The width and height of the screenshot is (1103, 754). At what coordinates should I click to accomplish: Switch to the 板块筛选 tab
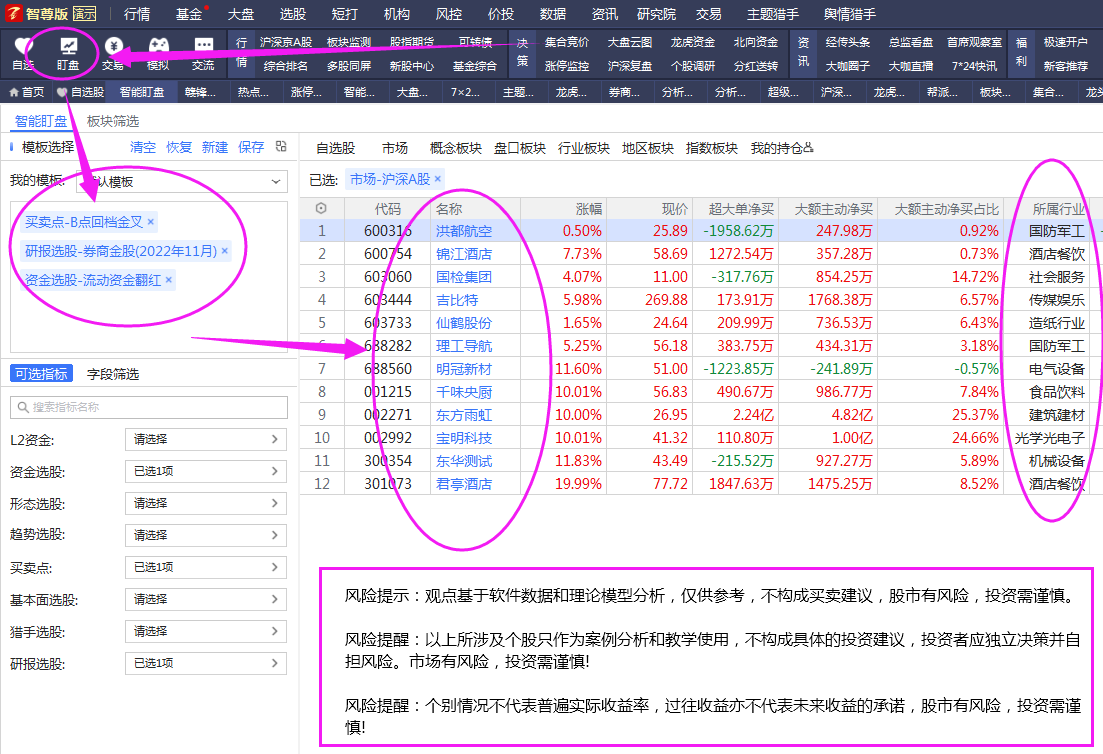click(113, 122)
